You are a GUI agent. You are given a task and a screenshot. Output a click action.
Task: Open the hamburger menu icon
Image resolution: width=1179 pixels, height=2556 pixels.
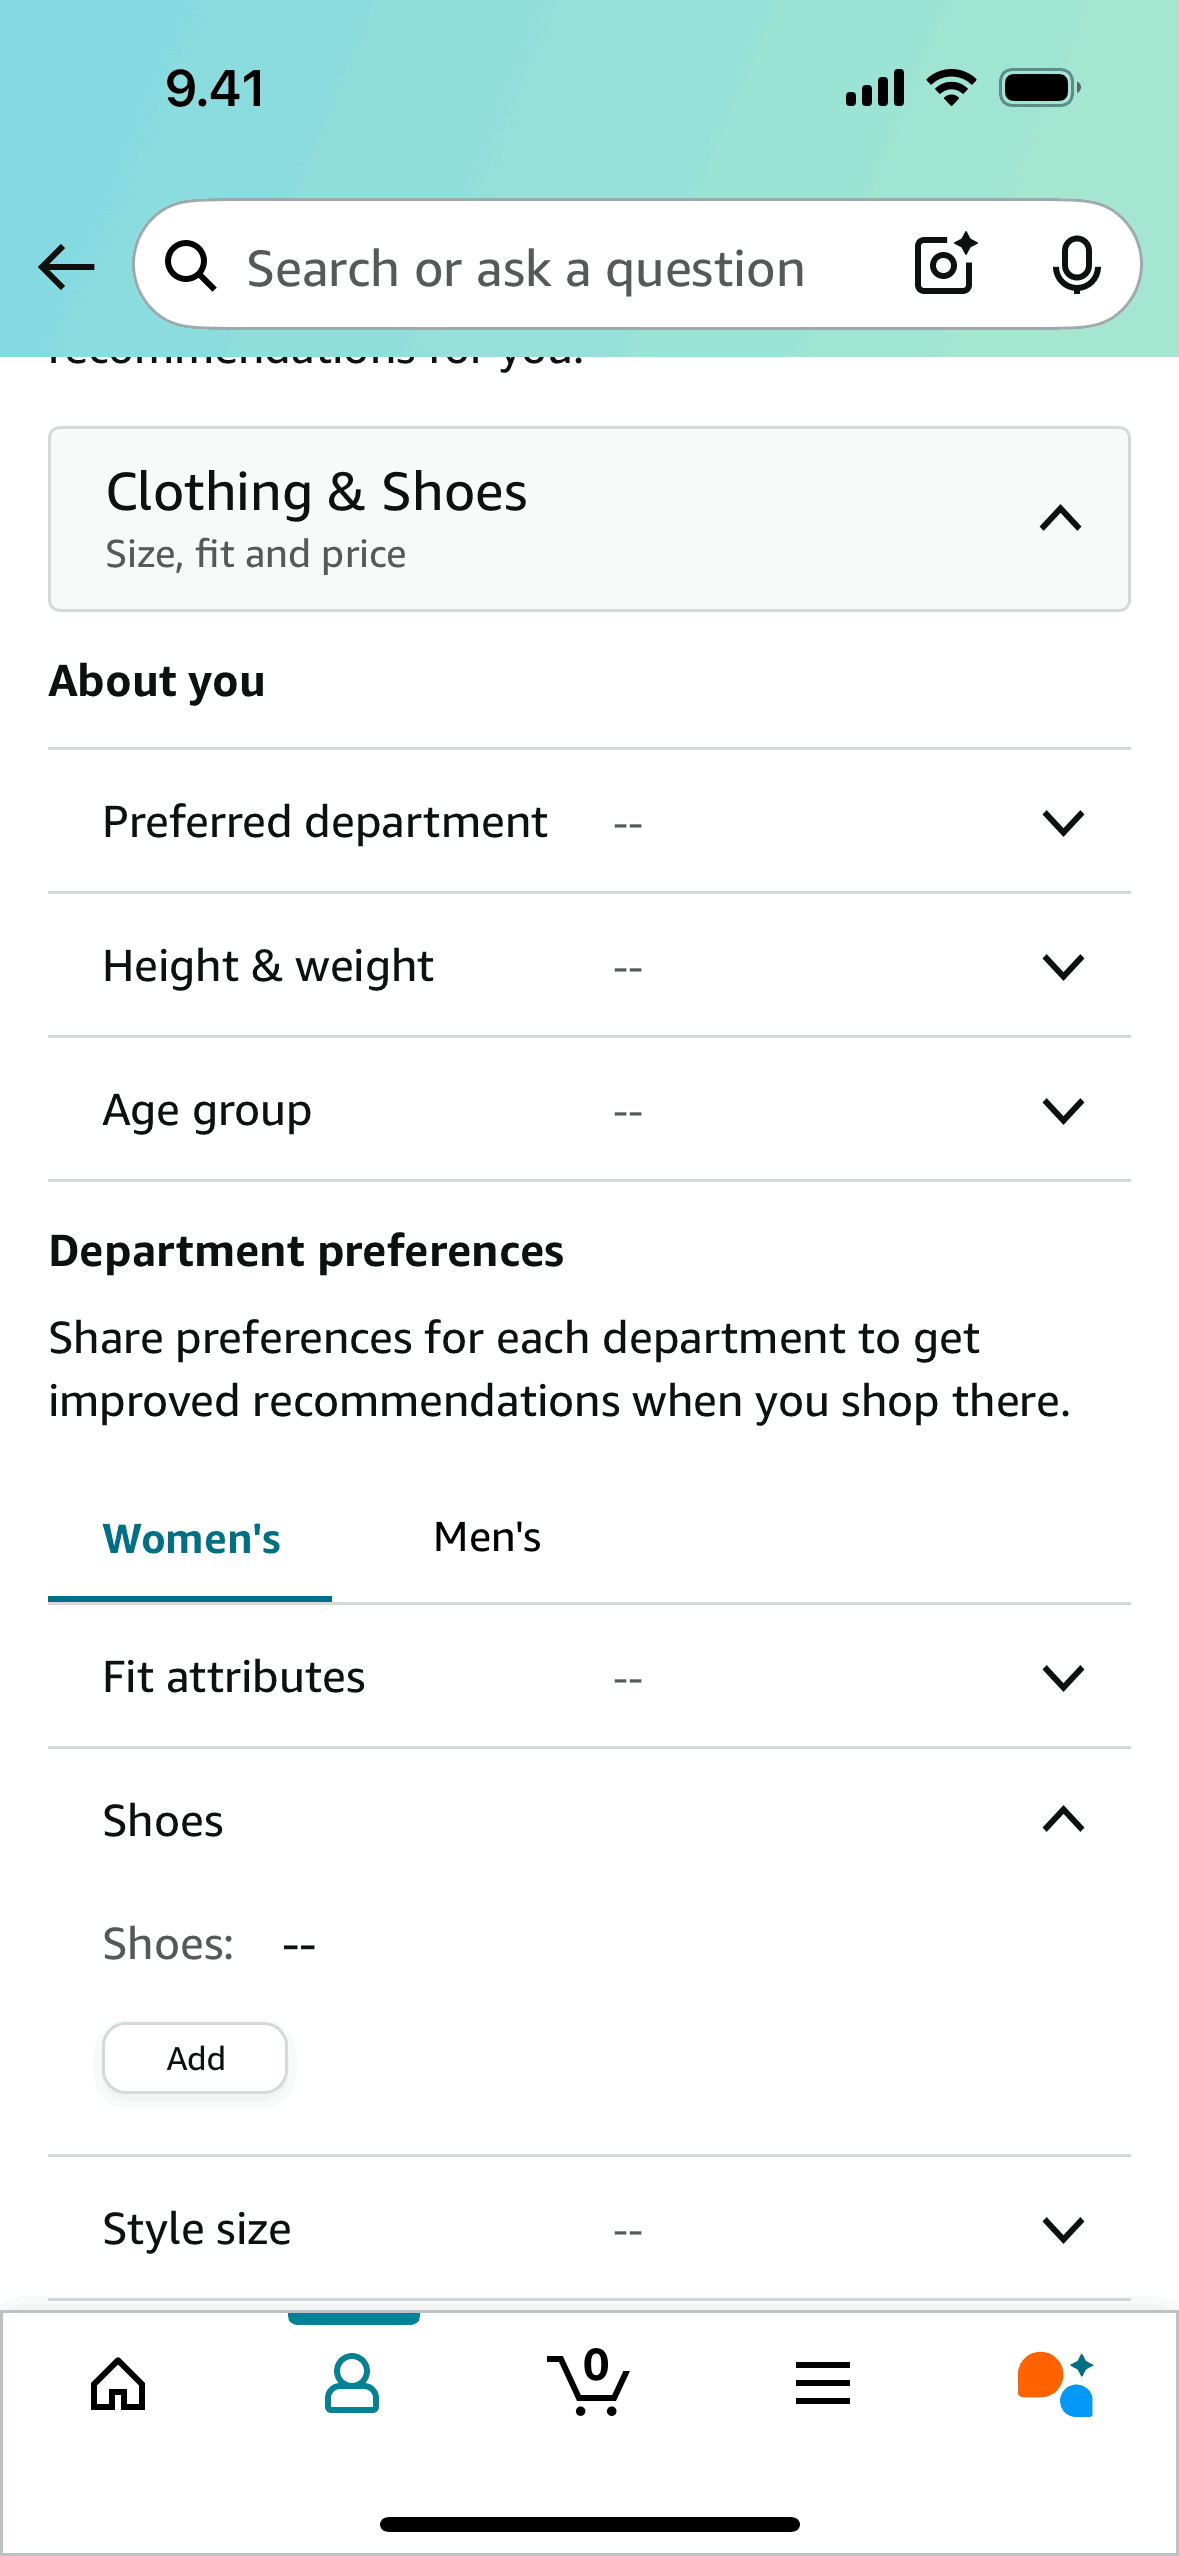(x=822, y=2384)
